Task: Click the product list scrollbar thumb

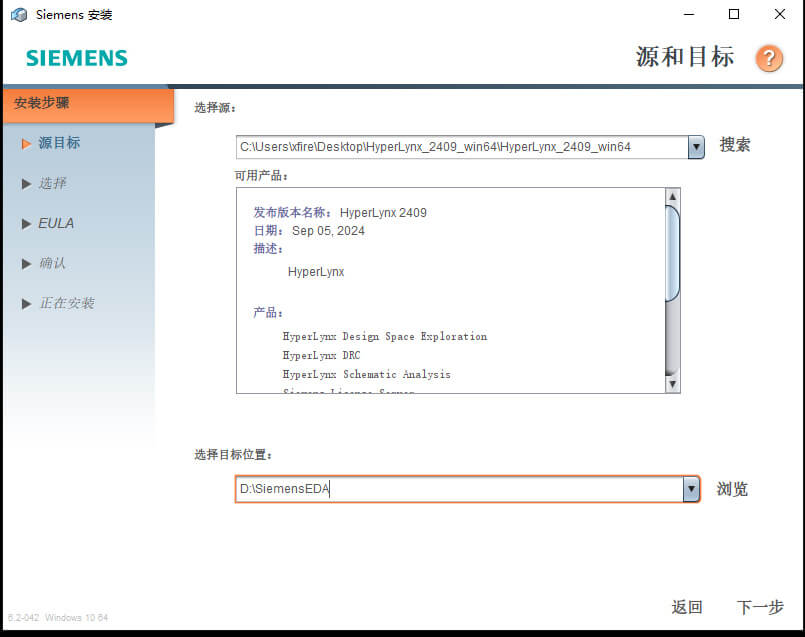Action: pyautogui.click(x=673, y=253)
